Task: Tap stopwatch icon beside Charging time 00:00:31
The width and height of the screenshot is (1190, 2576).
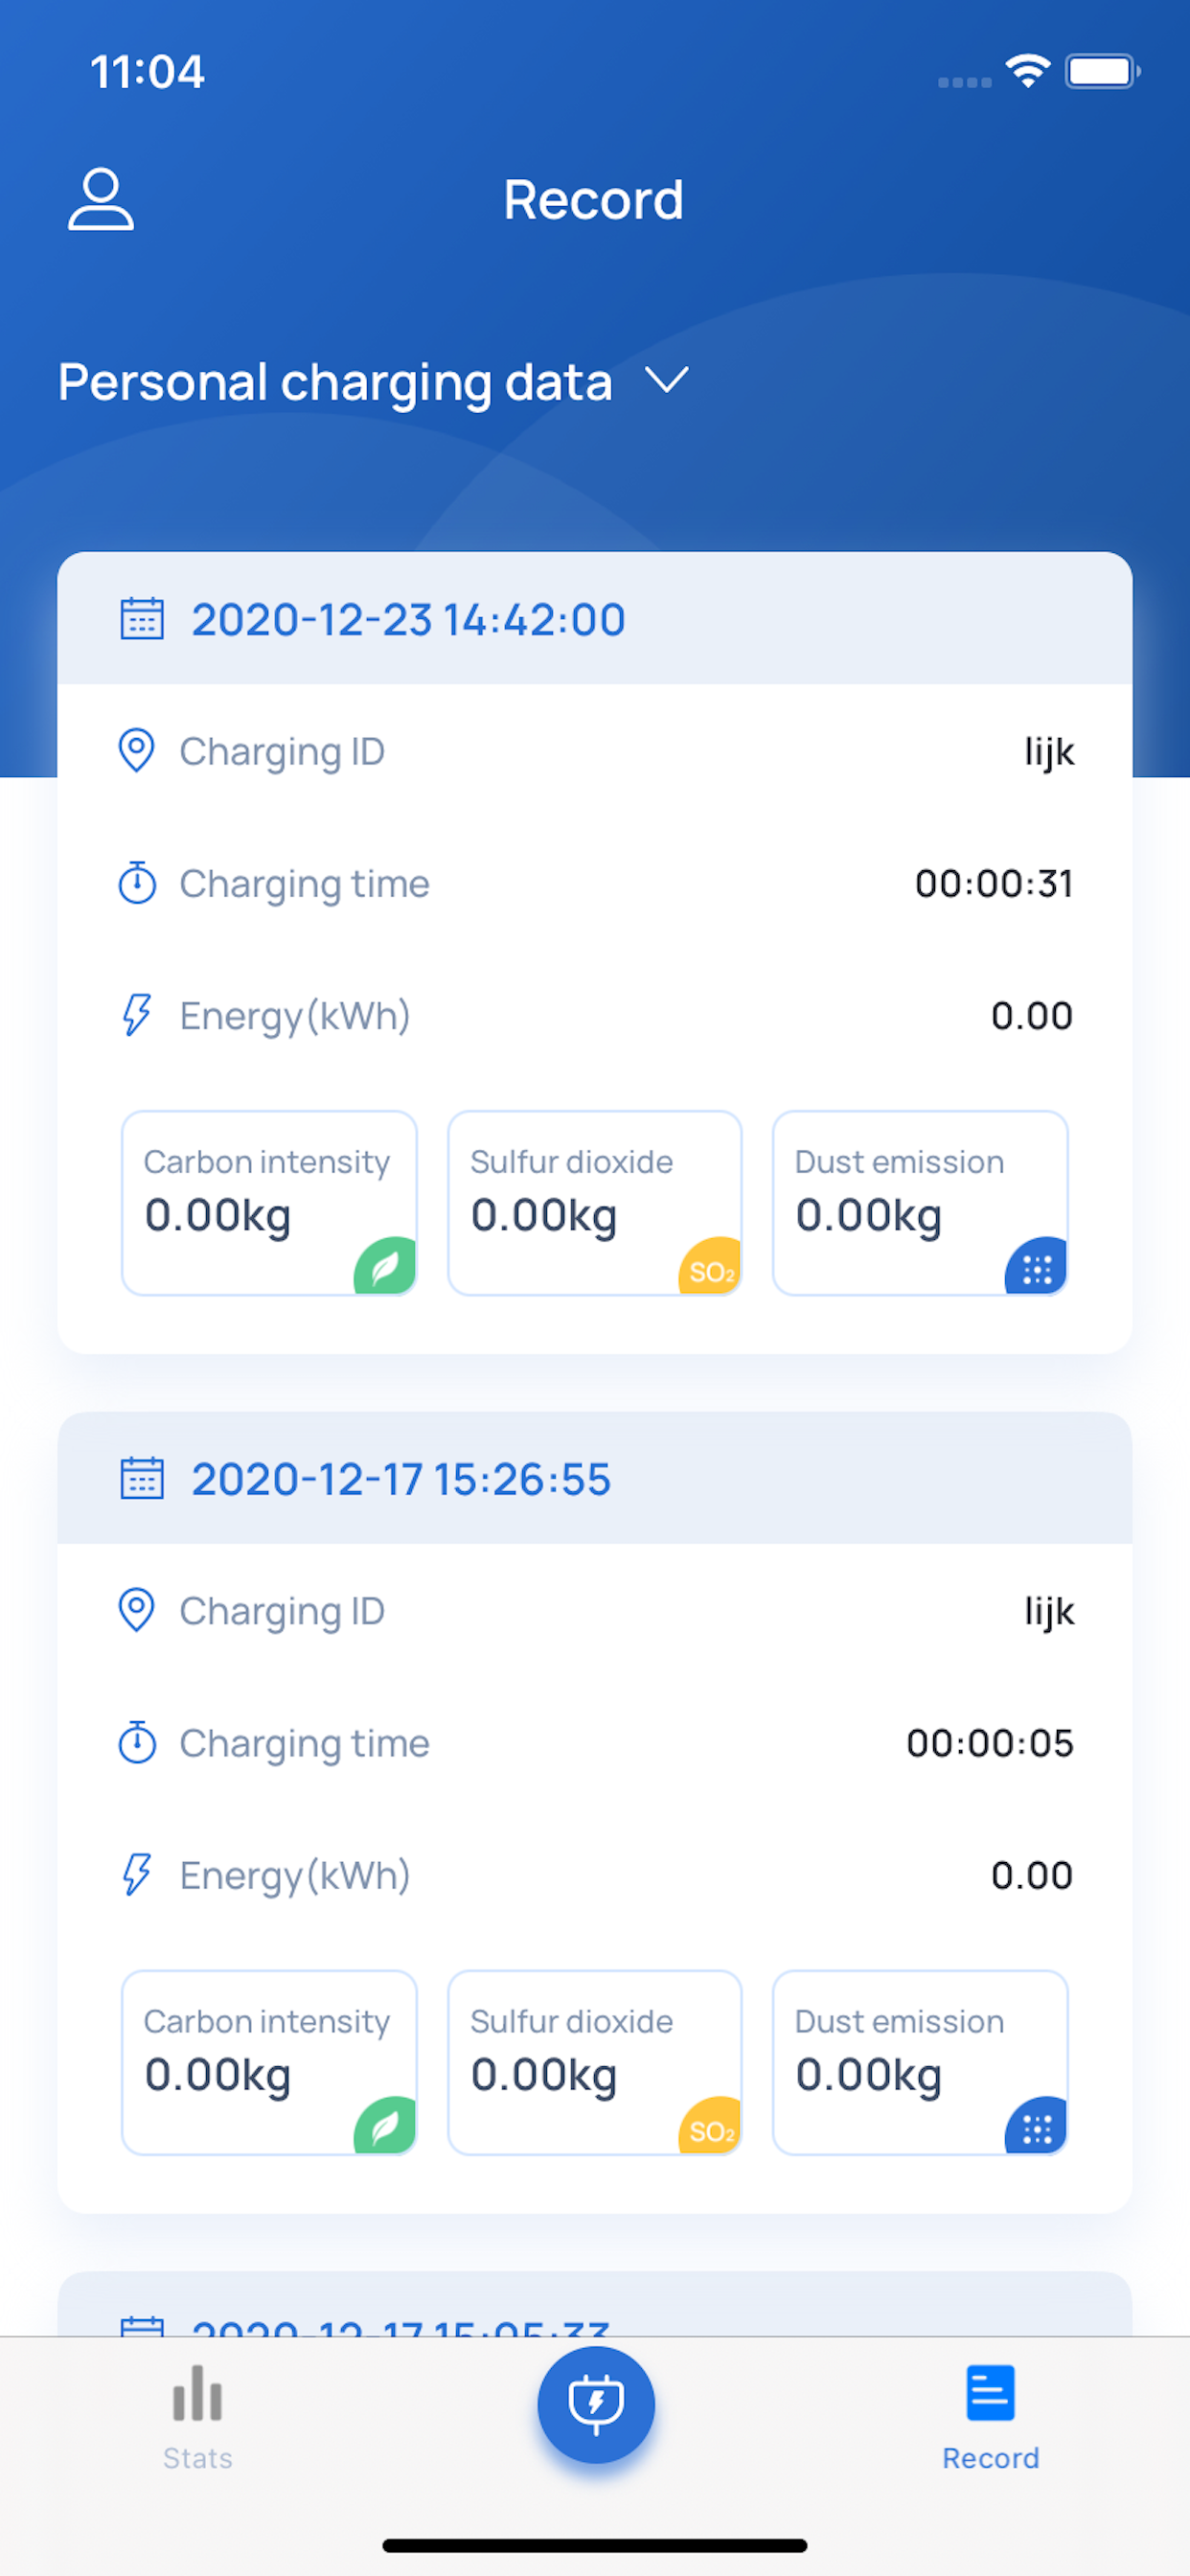Action: [137, 883]
